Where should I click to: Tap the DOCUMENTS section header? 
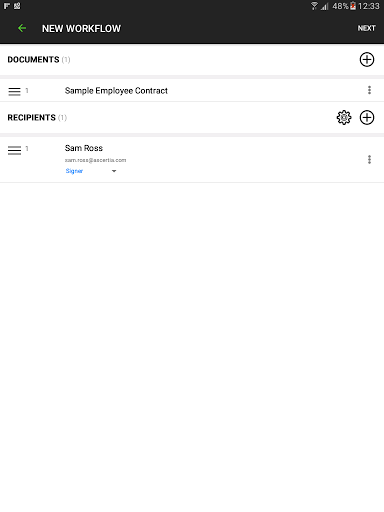pyautogui.click(x=33, y=60)
